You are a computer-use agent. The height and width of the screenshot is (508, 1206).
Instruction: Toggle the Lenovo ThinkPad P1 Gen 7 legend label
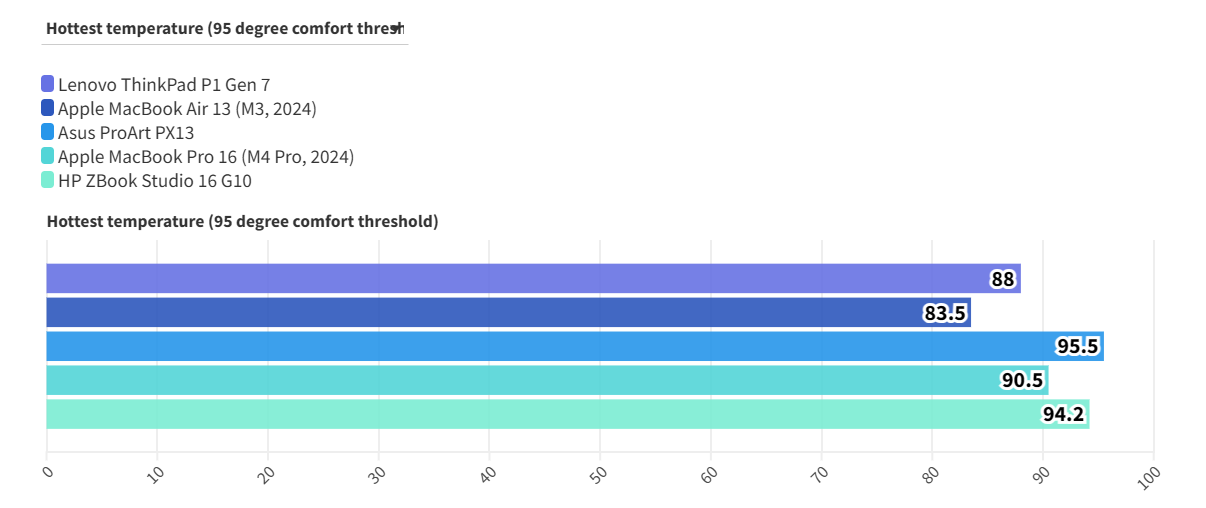point(164,84)
